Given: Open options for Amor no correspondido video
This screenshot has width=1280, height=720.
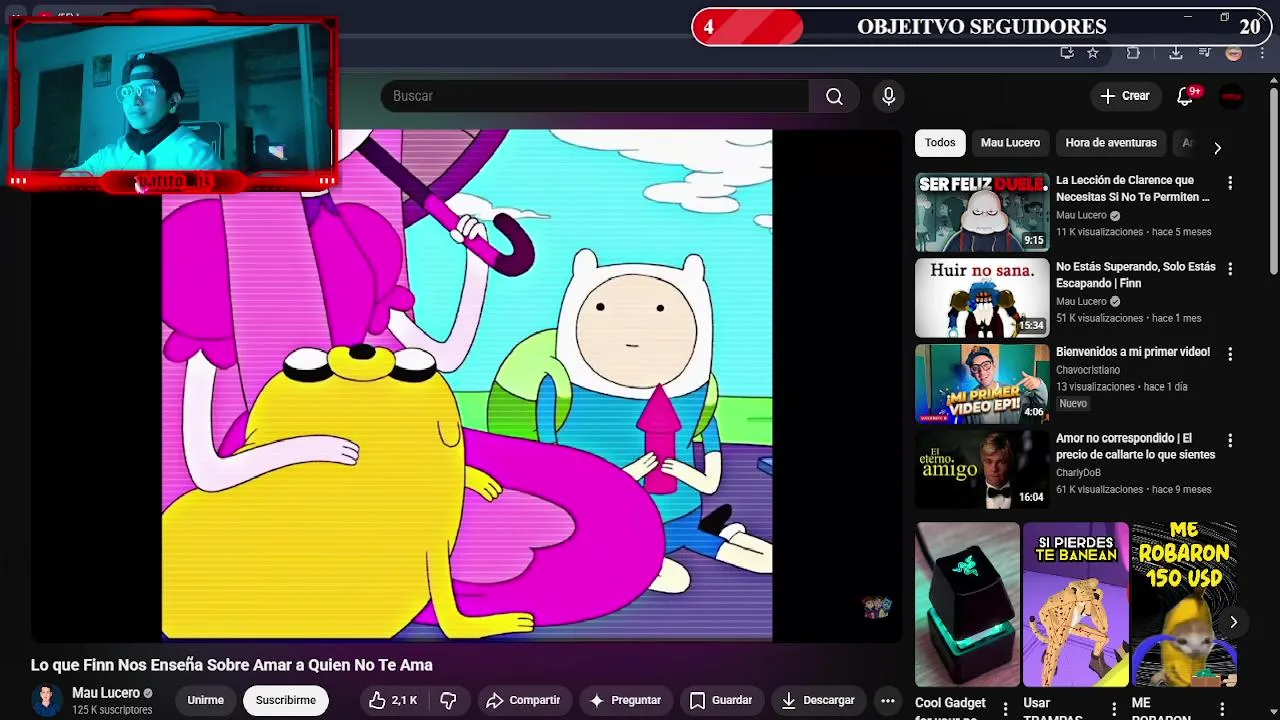Looking at the screenshot, I should coord(1230,440).
